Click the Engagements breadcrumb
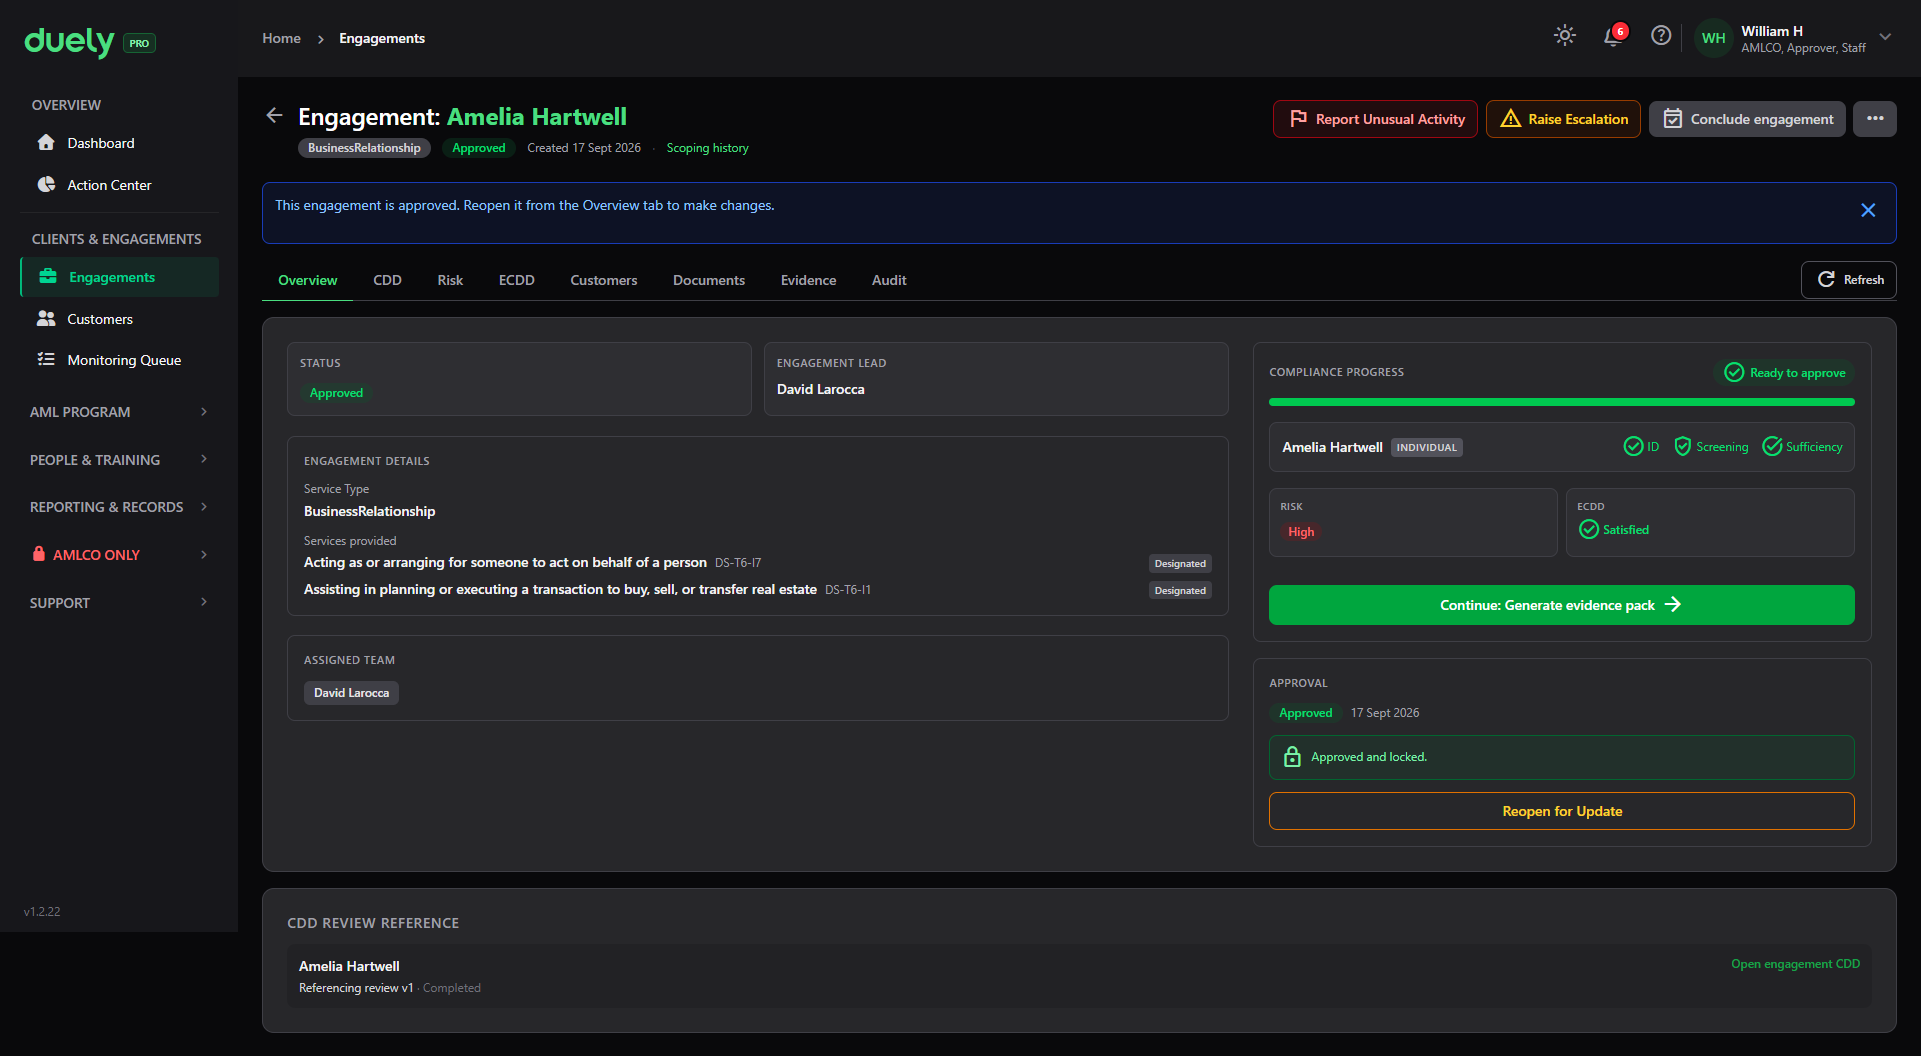 382,38
